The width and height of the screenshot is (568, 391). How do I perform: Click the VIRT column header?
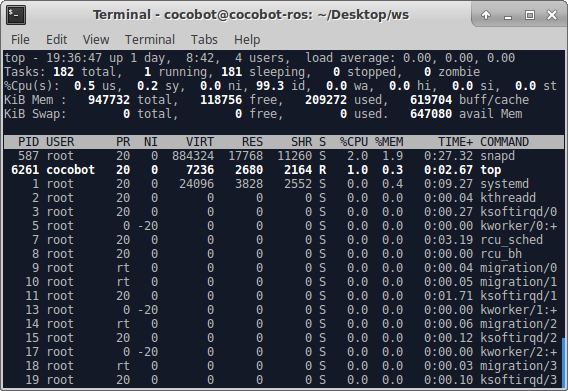(x=200, y=142)
